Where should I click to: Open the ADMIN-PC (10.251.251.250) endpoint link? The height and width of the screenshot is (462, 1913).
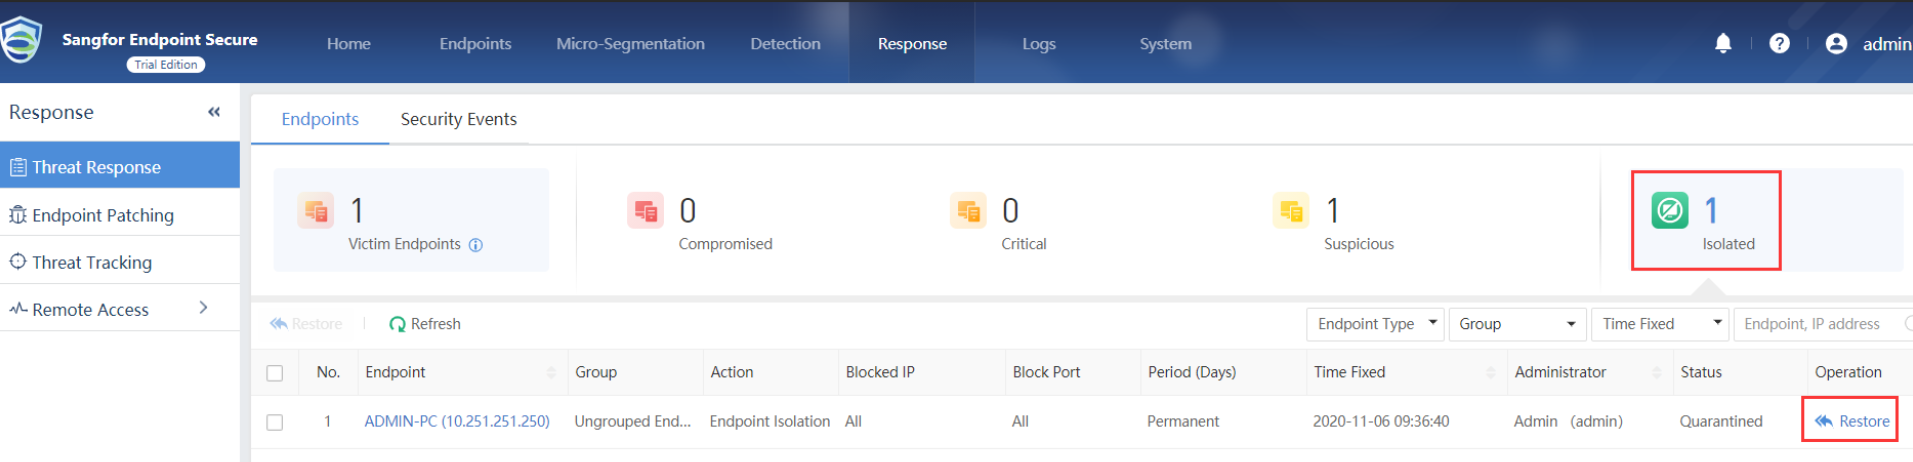coord(457,421)
